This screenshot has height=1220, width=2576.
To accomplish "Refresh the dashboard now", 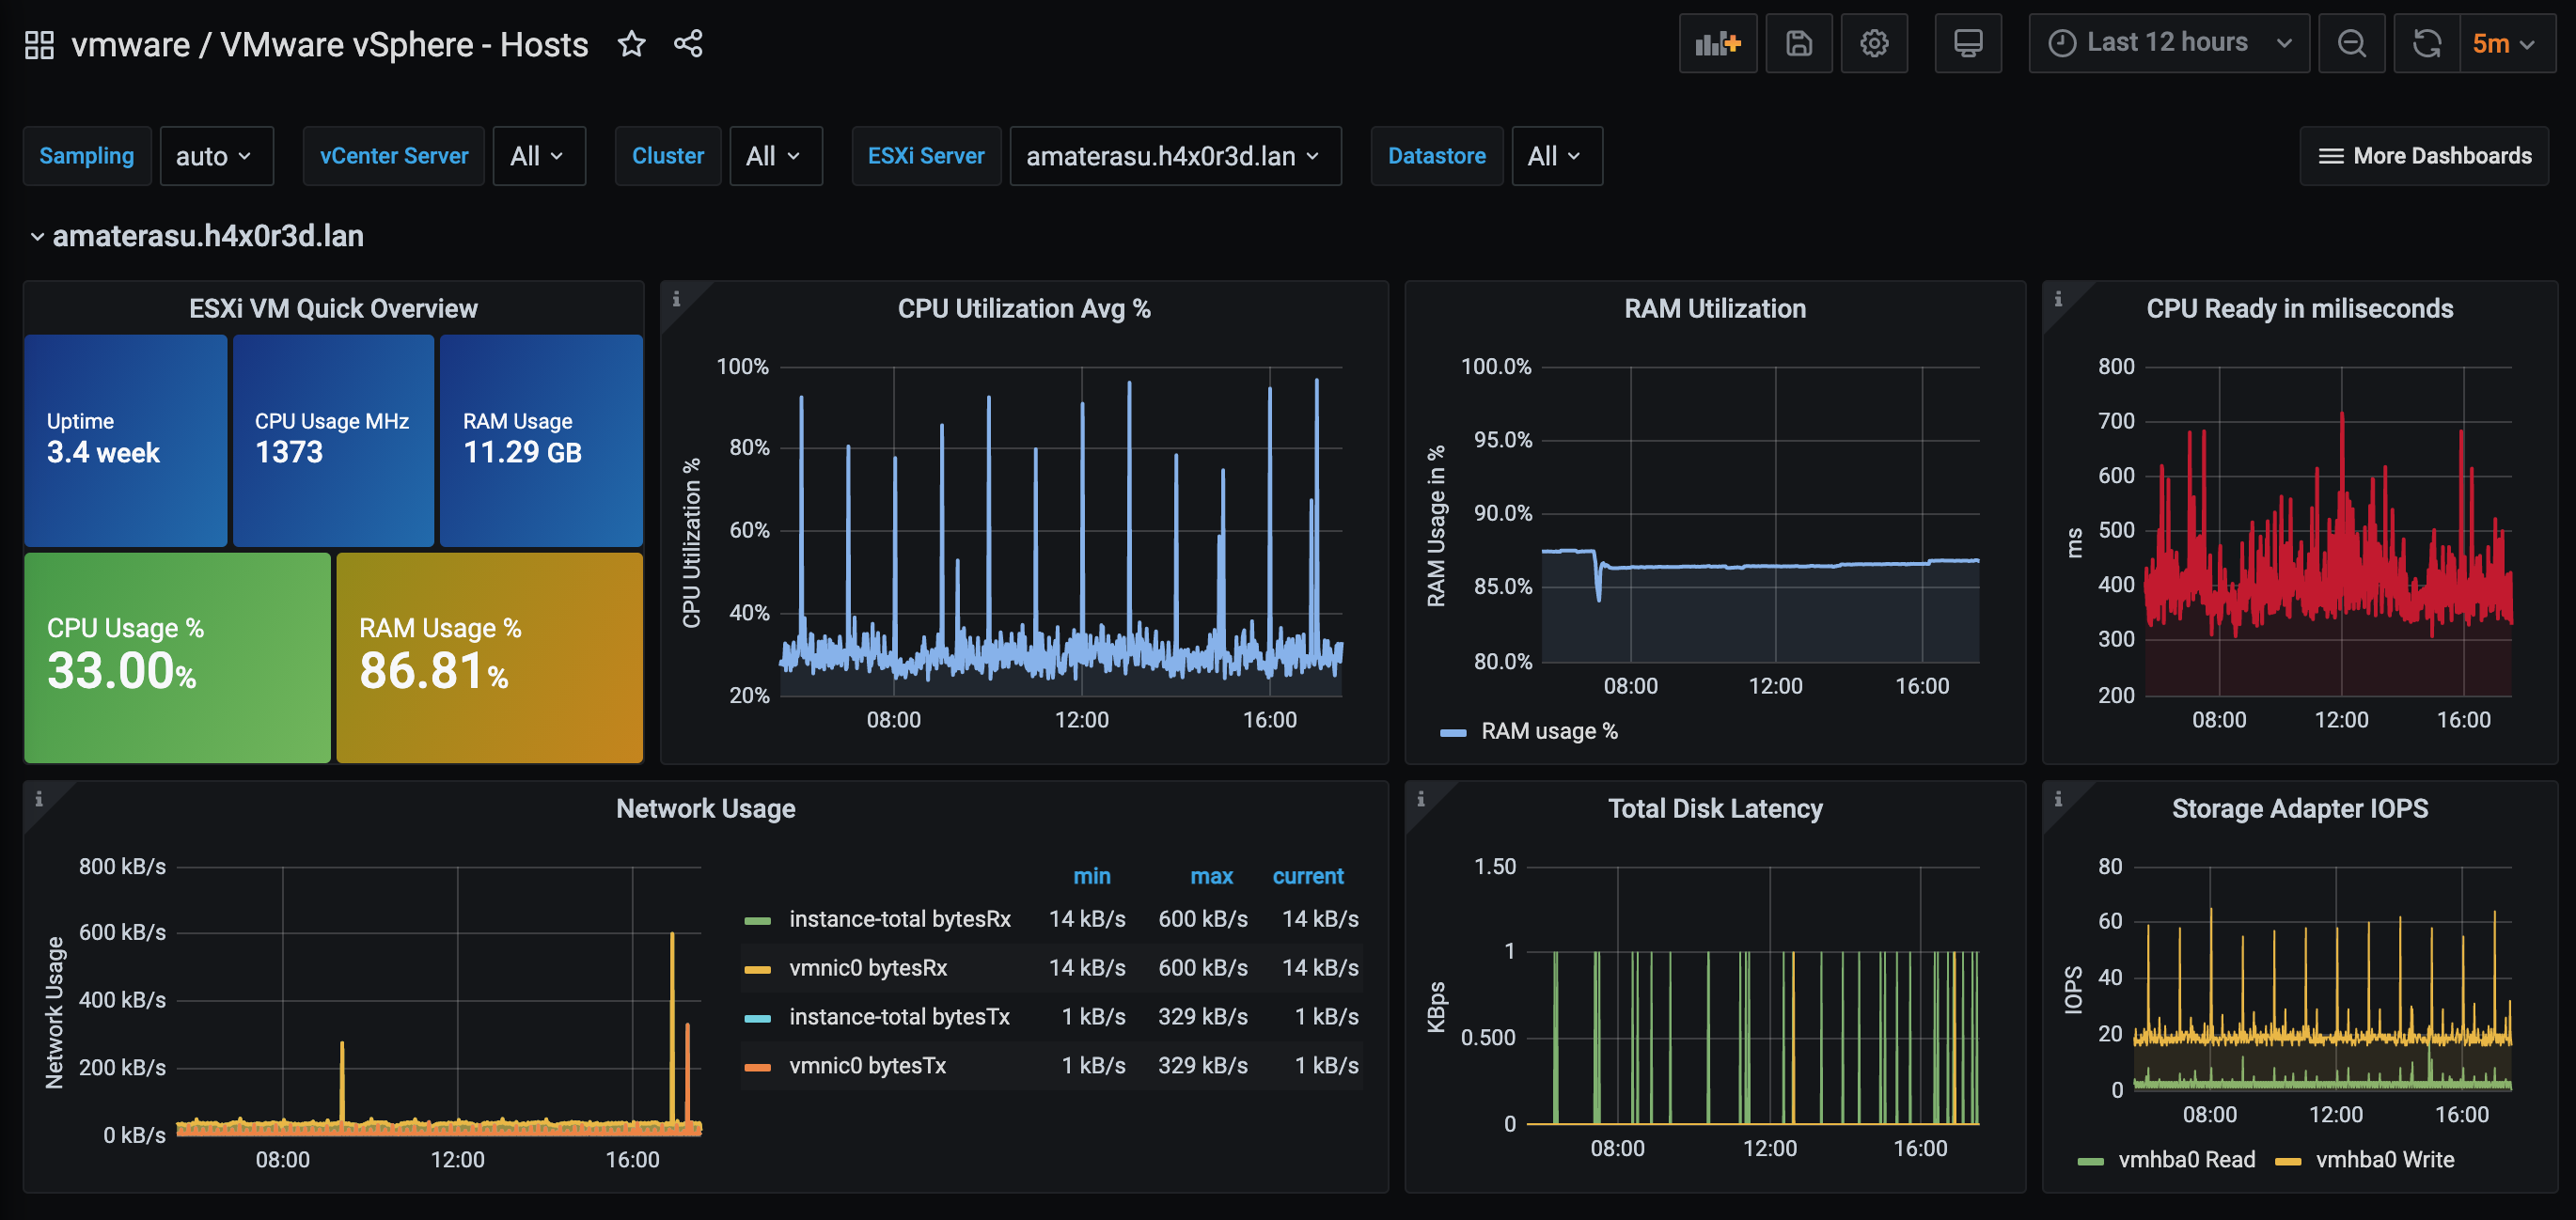I will point(2427,44).
